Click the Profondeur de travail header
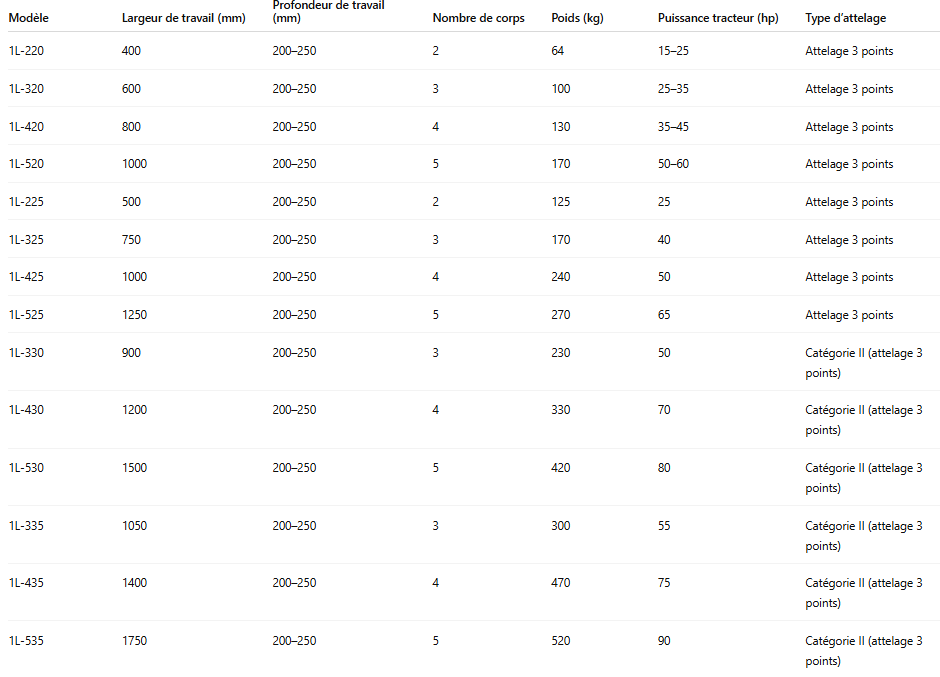The width and height of the screenshot is (940, 677). (329, 11)
